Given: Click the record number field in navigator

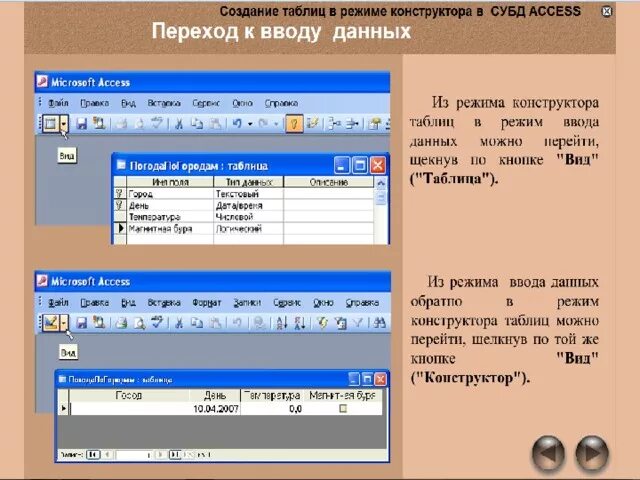Looking at the screenshot, I should click(134, 454).
